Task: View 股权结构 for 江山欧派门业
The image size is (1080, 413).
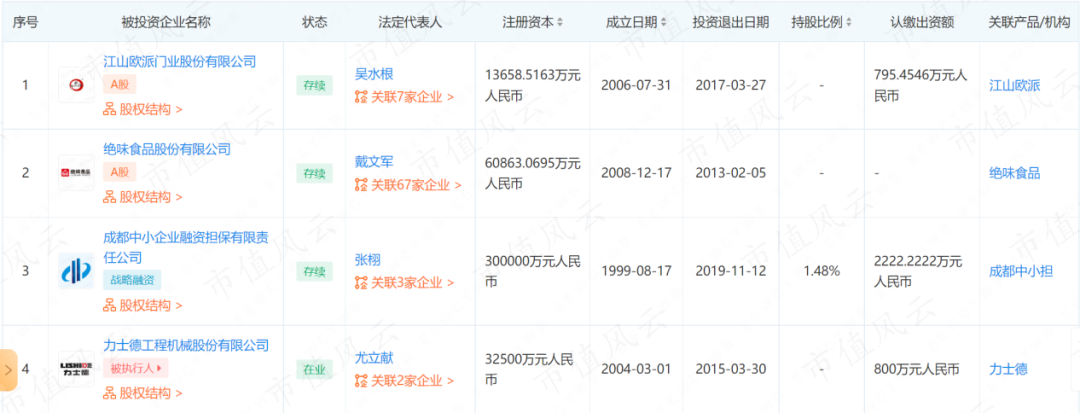Action: tap(143, 109)
